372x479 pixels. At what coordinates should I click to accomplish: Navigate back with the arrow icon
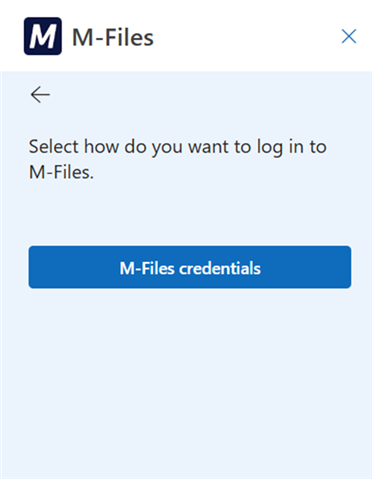click(40, 95)
